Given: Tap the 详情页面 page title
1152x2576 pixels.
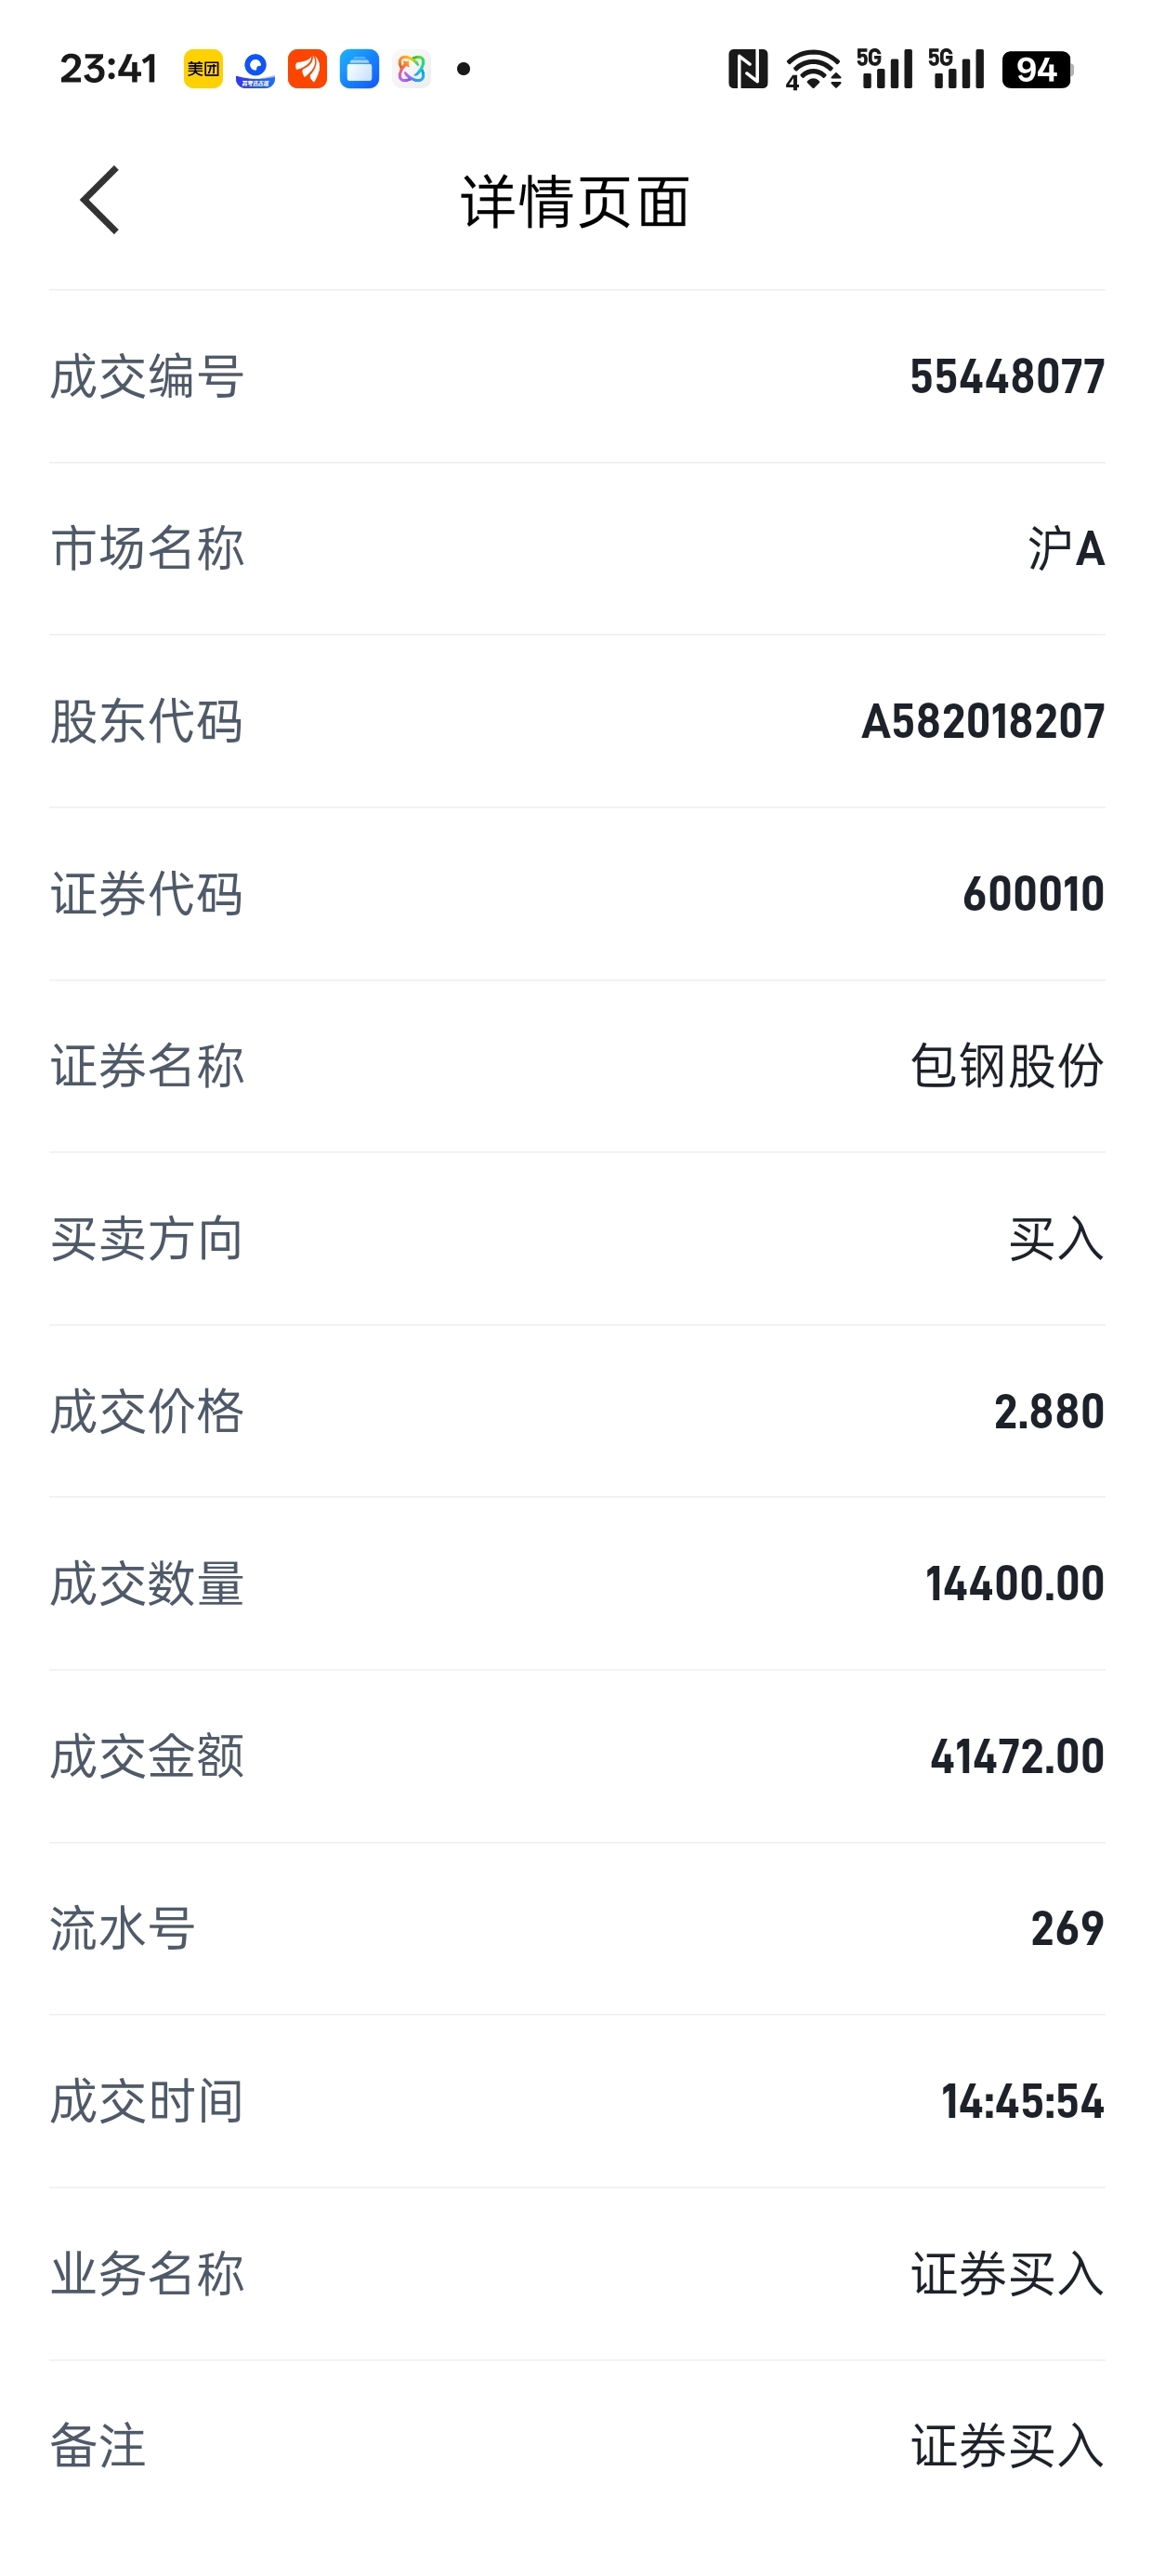Looking at the screenshot, I should tap(576, 201).
